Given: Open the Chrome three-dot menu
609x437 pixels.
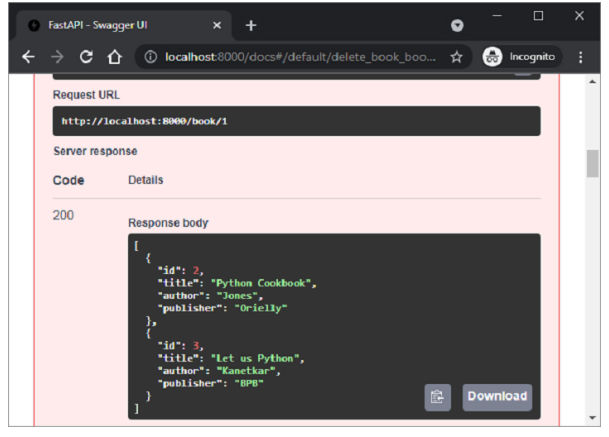Looking at the screenshot, I should coord(581,58).
